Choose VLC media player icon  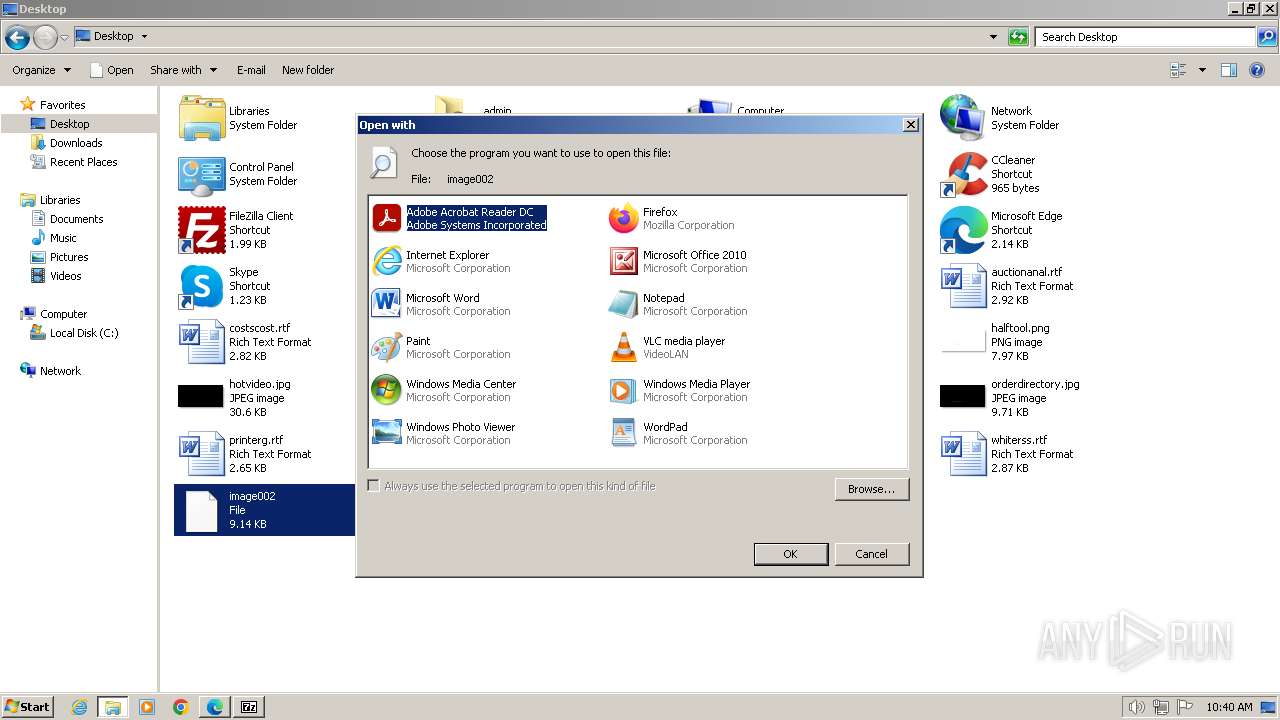[x=624, y=347]
